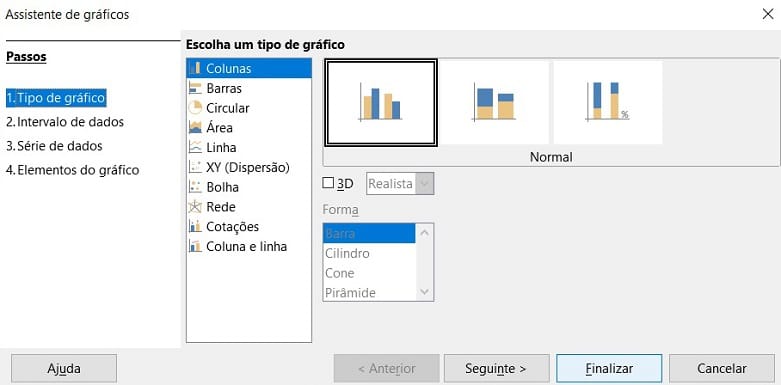The width and height of the screenshot is (781, 385).
Task: Select the Bolha bubble chart icon
Action: coord(195,187)
